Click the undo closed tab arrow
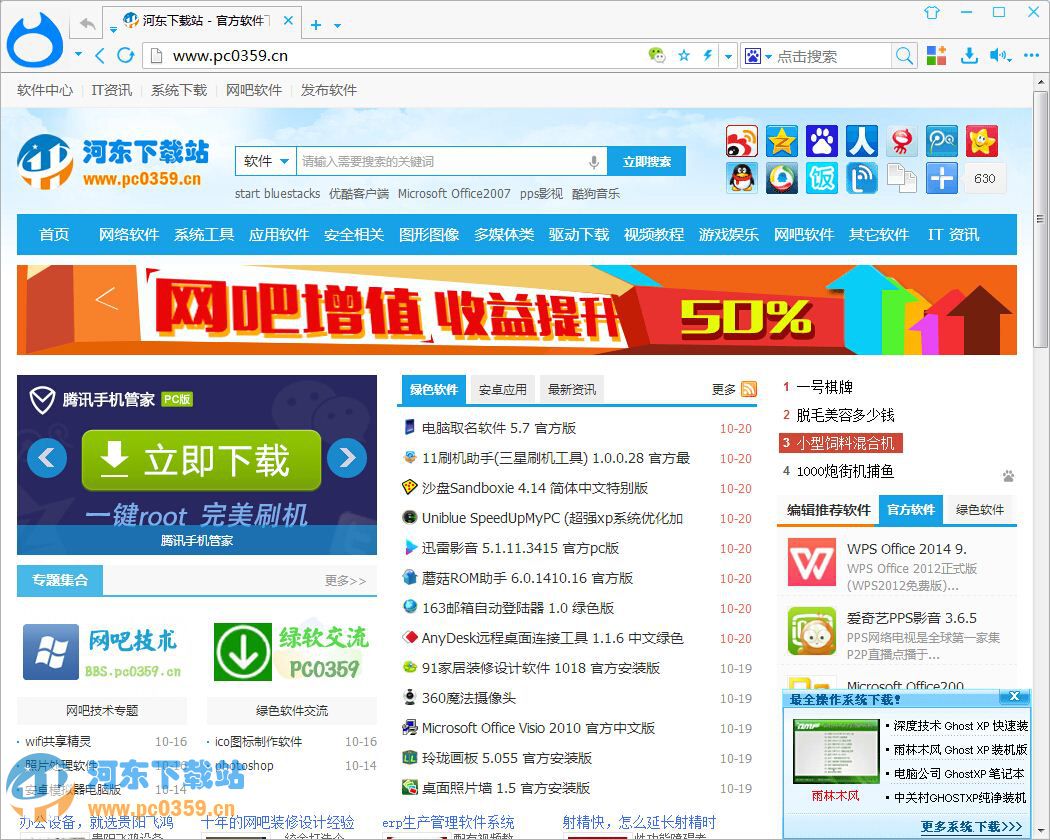Viewport: 1050px width, 840px height. click(x=88, y=24)
